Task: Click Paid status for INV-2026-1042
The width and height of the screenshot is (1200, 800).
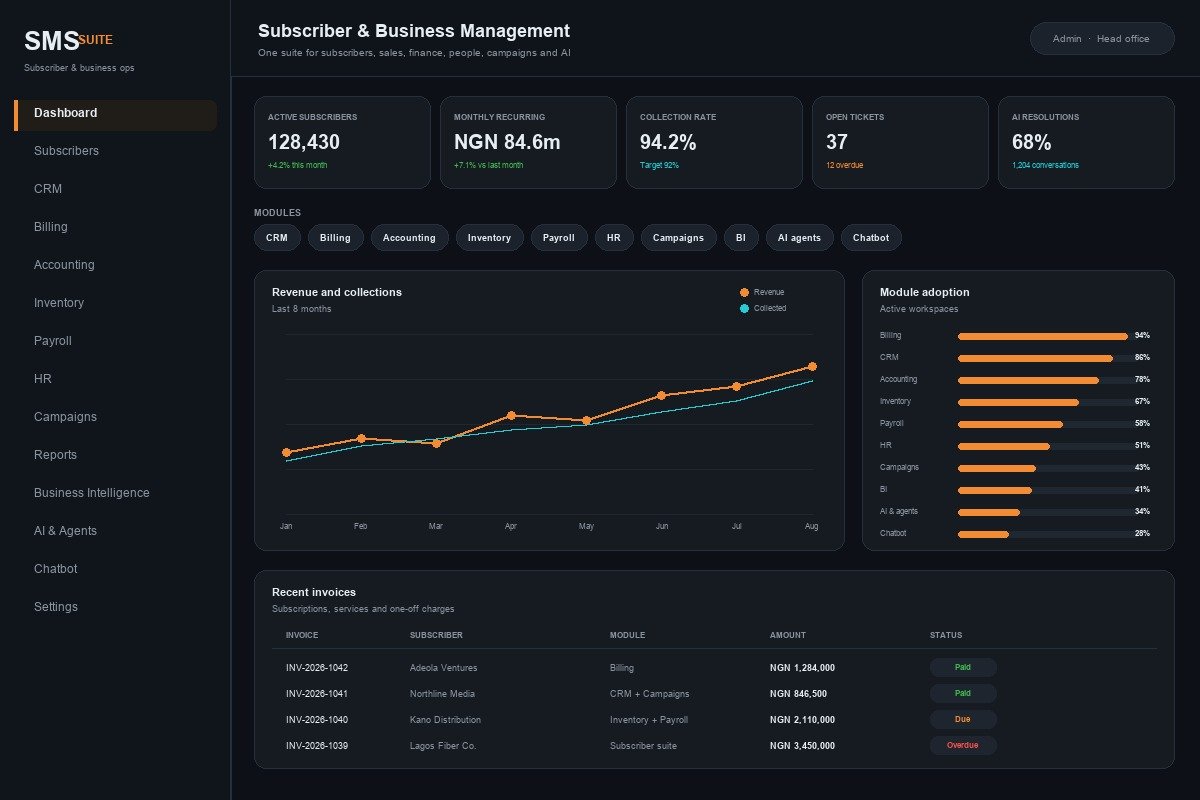Action: (x=963, y=667)
